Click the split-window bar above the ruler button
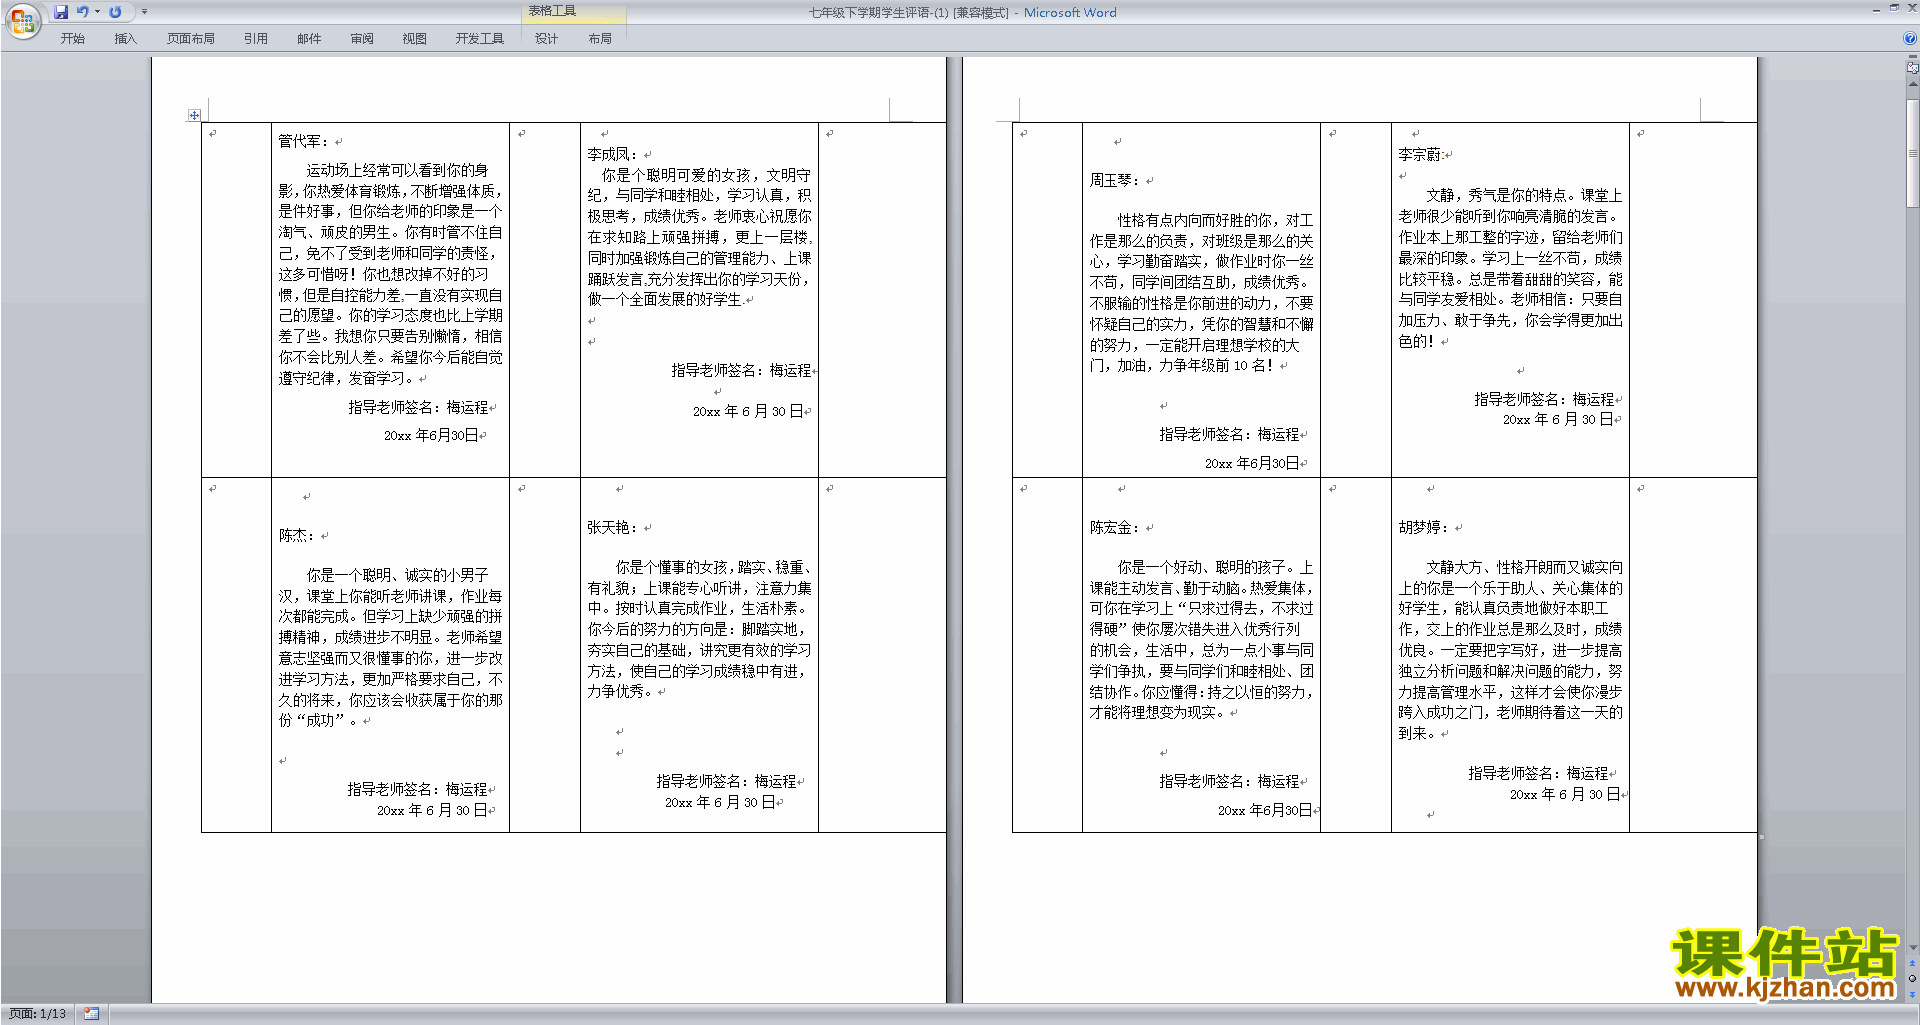Viewport: 1920px width, 1025px height. click(1913, 57)
